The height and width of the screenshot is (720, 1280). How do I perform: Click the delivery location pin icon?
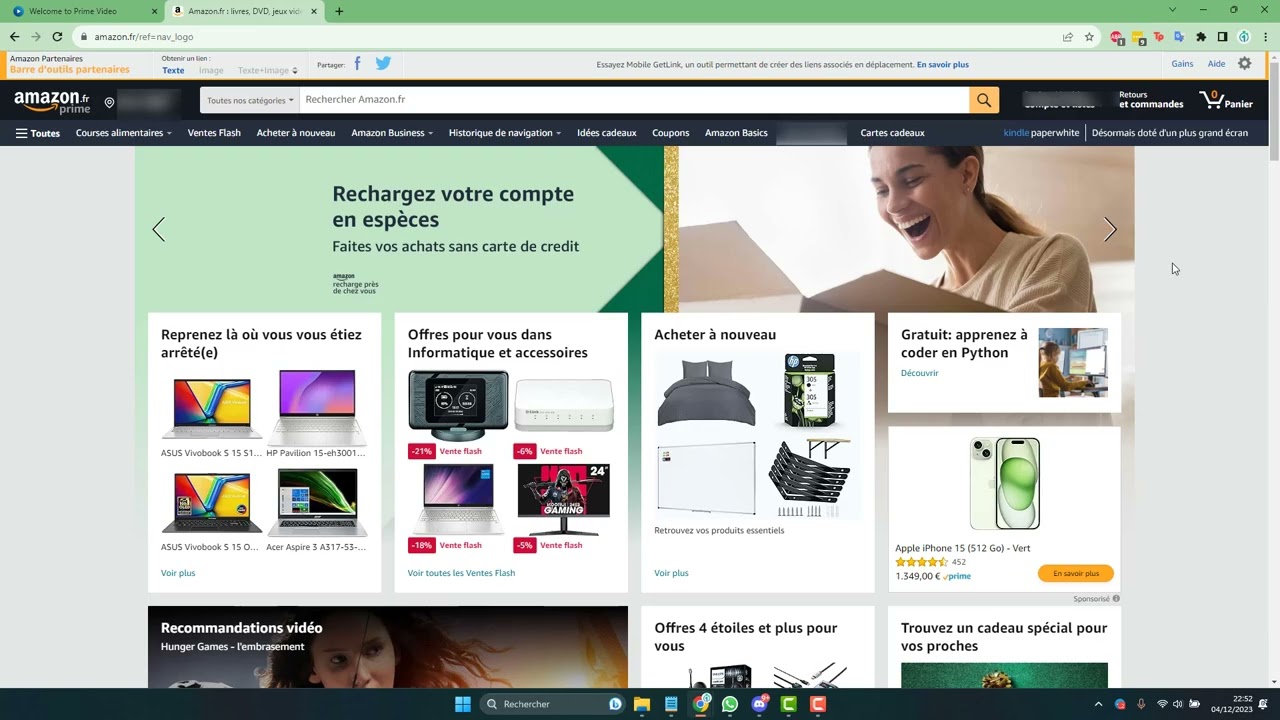tap(109, 102)
